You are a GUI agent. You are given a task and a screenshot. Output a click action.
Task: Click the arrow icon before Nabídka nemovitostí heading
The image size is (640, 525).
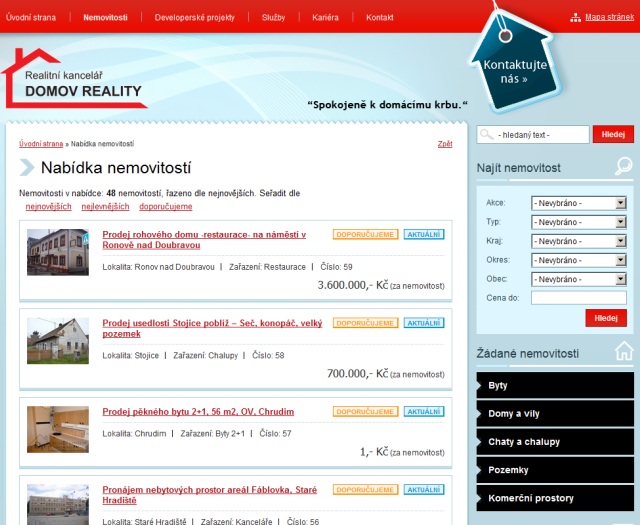[27, 167]
